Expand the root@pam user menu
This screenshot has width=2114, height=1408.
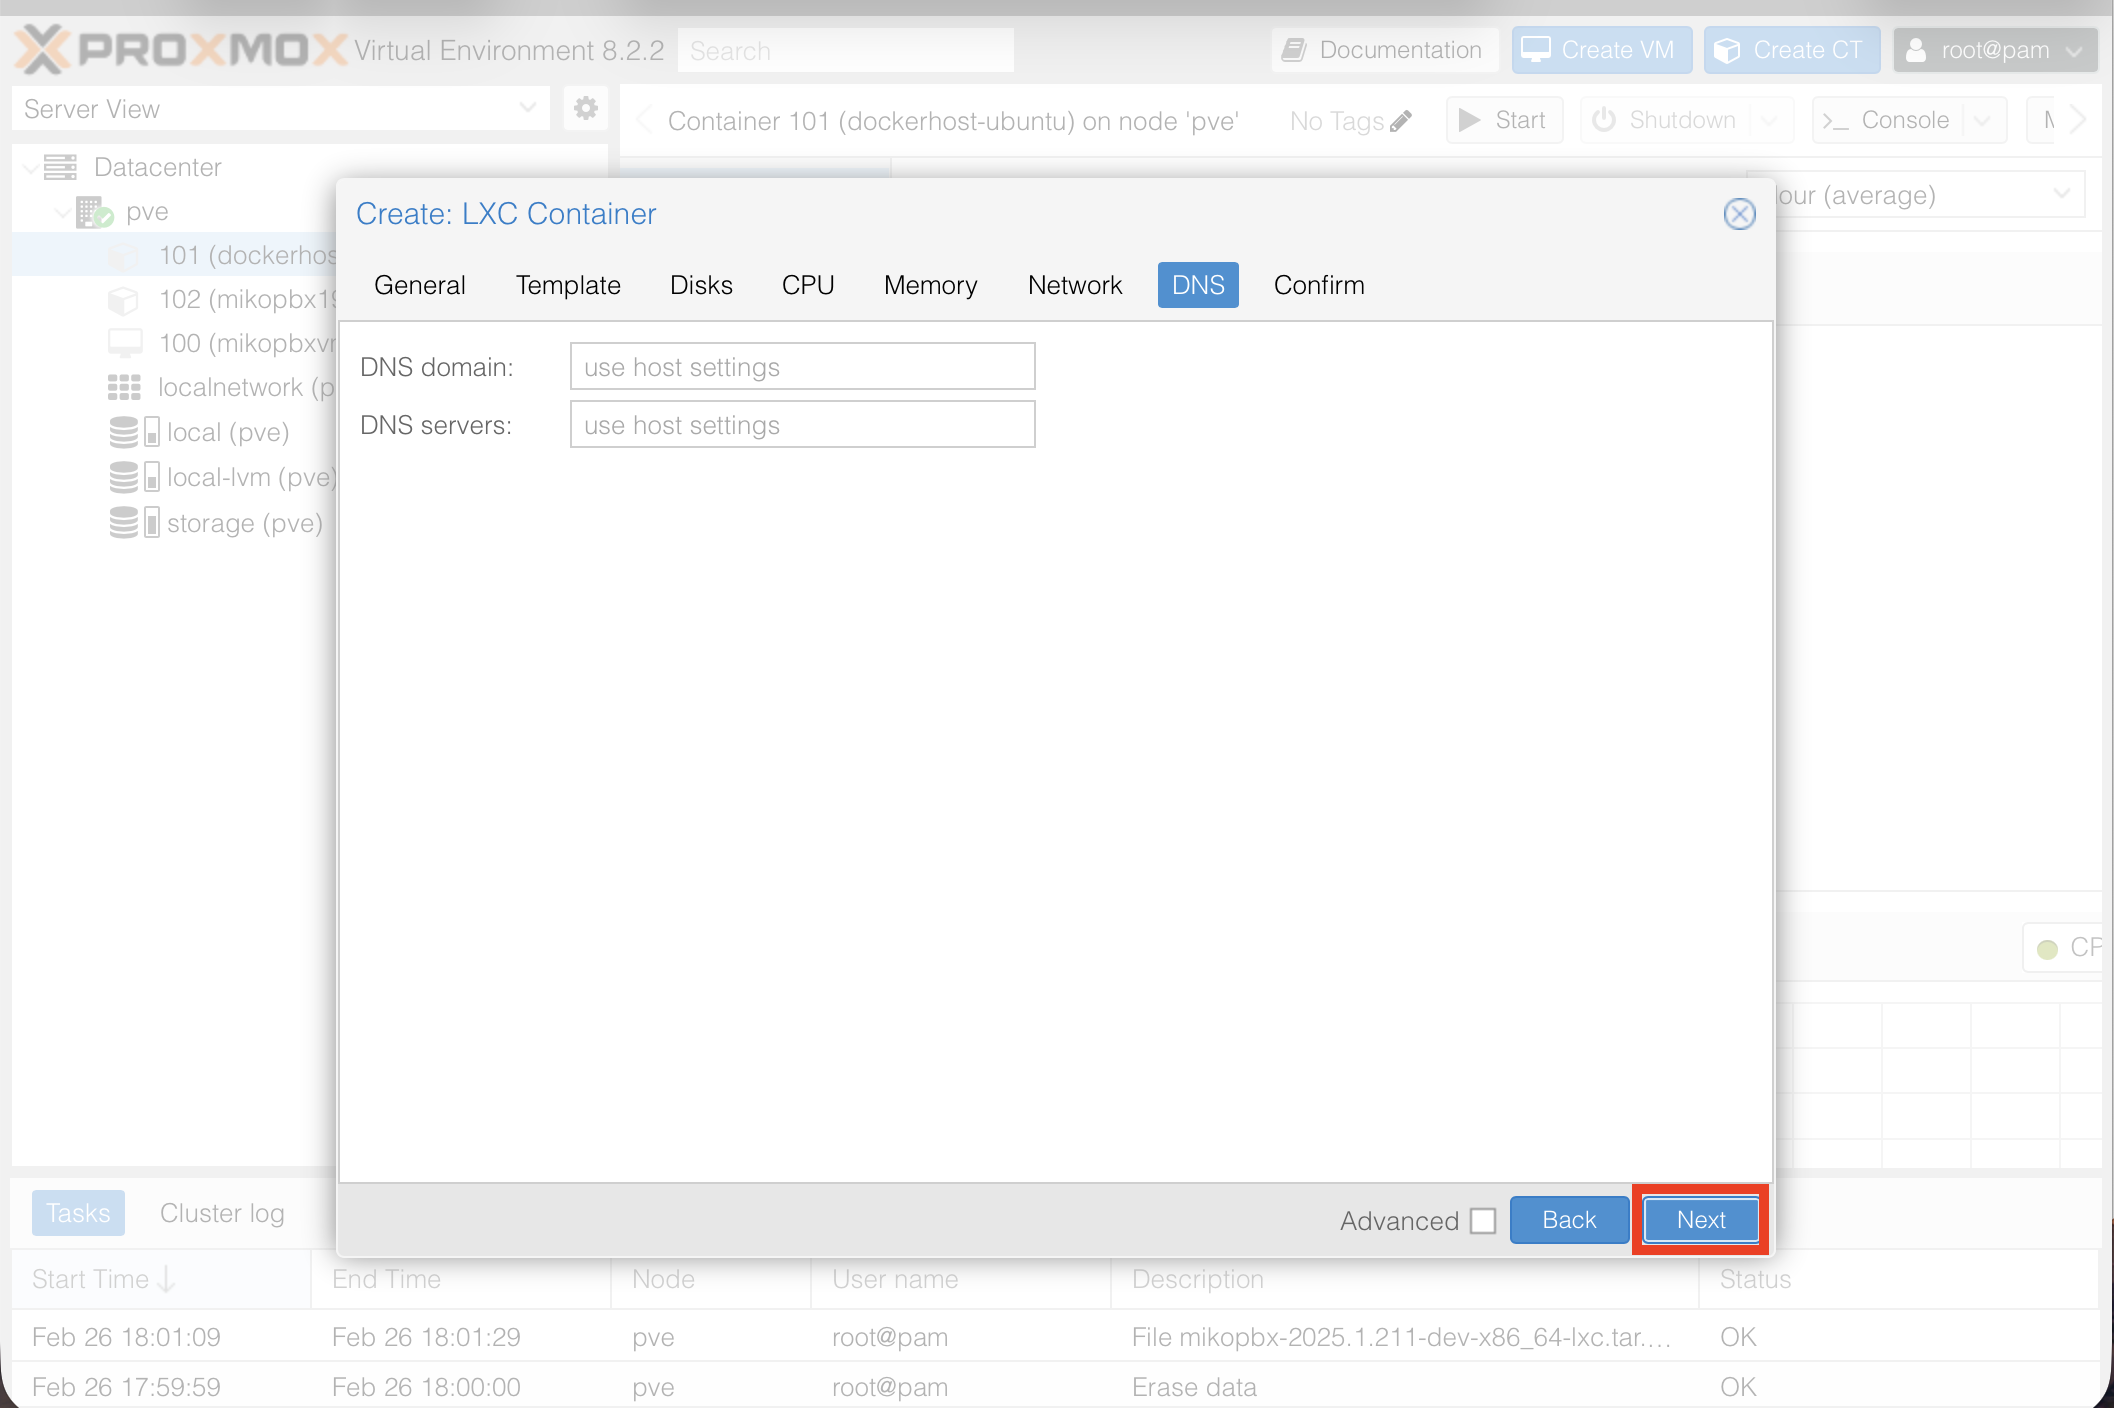tap(1995, 50)
